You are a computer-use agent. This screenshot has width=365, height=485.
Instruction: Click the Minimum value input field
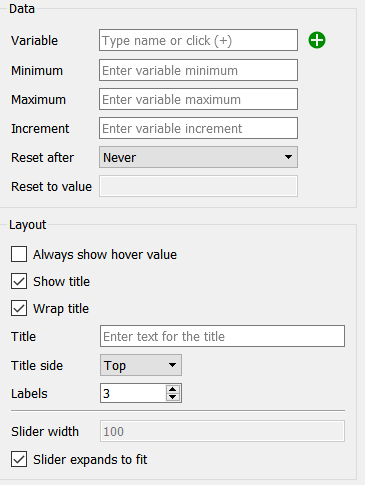pos(198,70)
